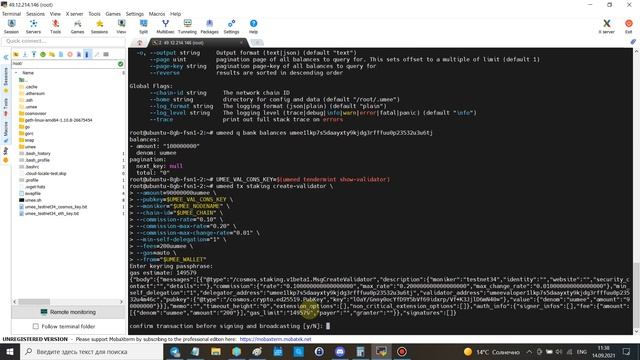This screenshot has height=360, width=640.
Task: Open the Tunneling toolbar icon
Action: tap(187, 27)
